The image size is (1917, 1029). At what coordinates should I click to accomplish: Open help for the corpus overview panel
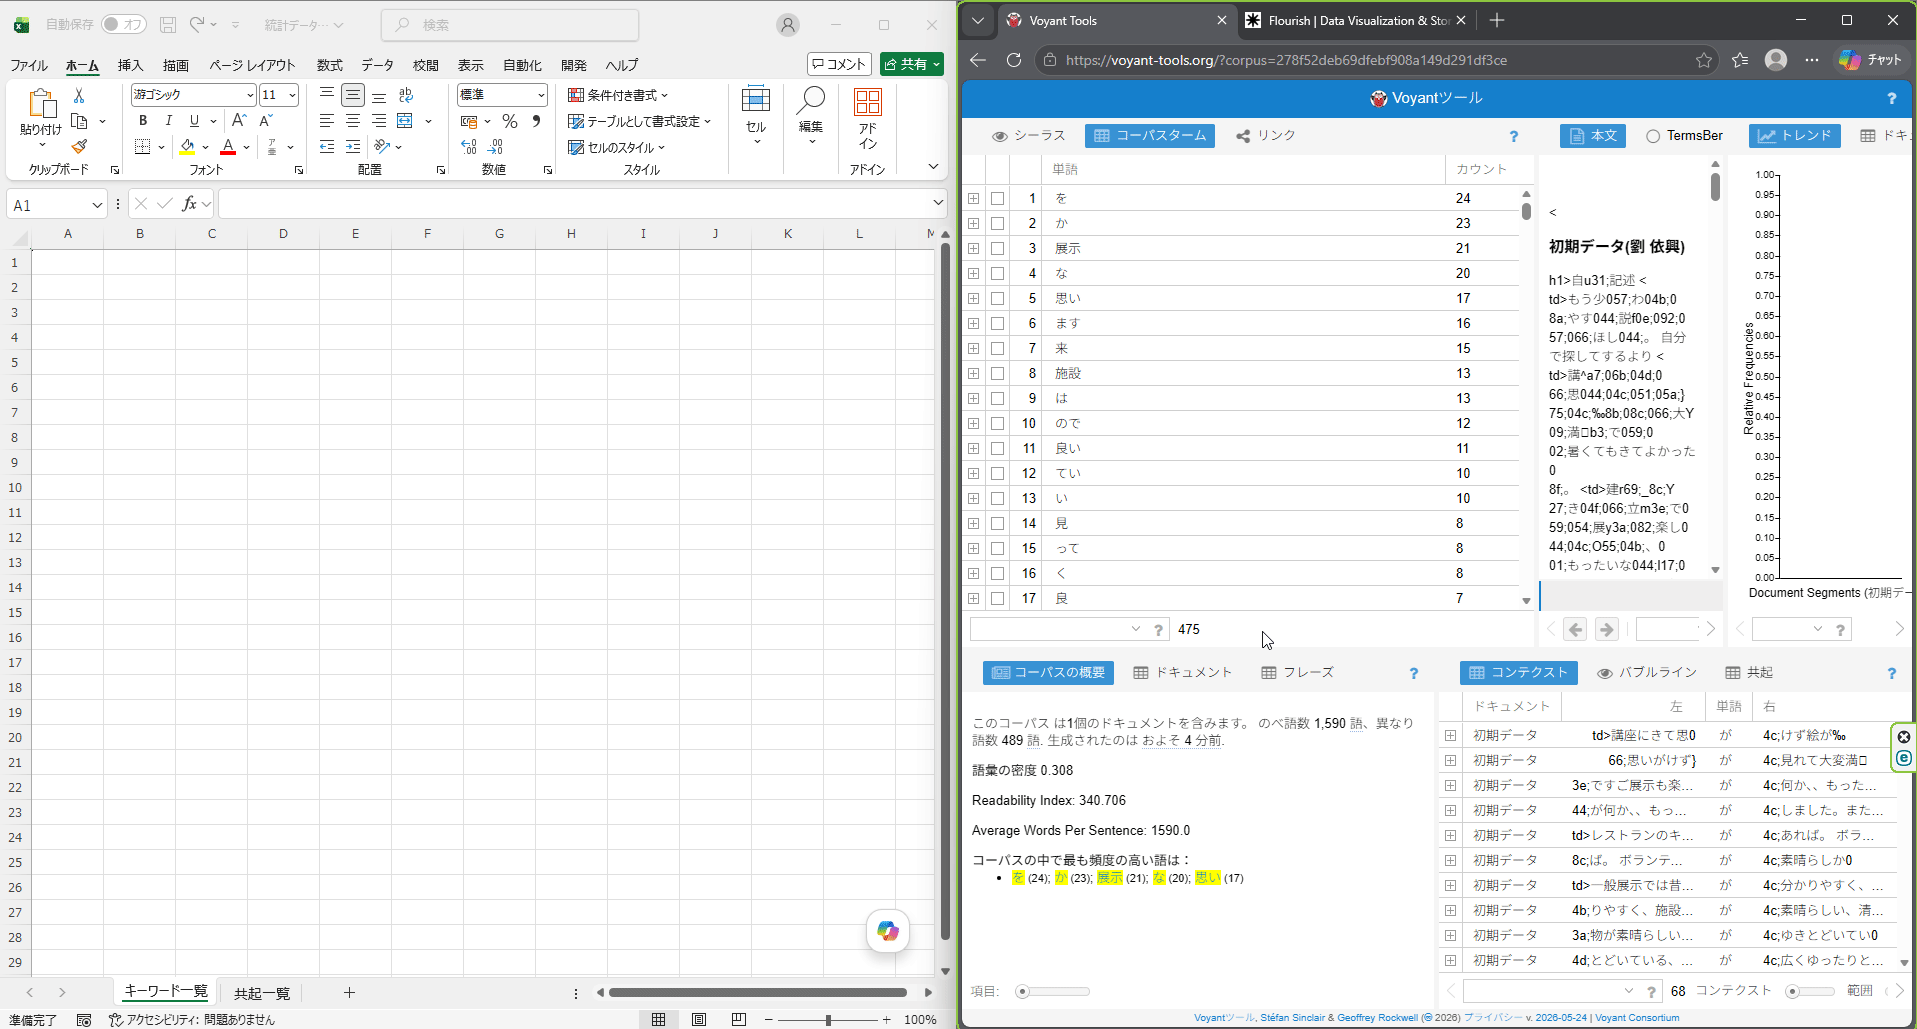tap(1414, 673)
